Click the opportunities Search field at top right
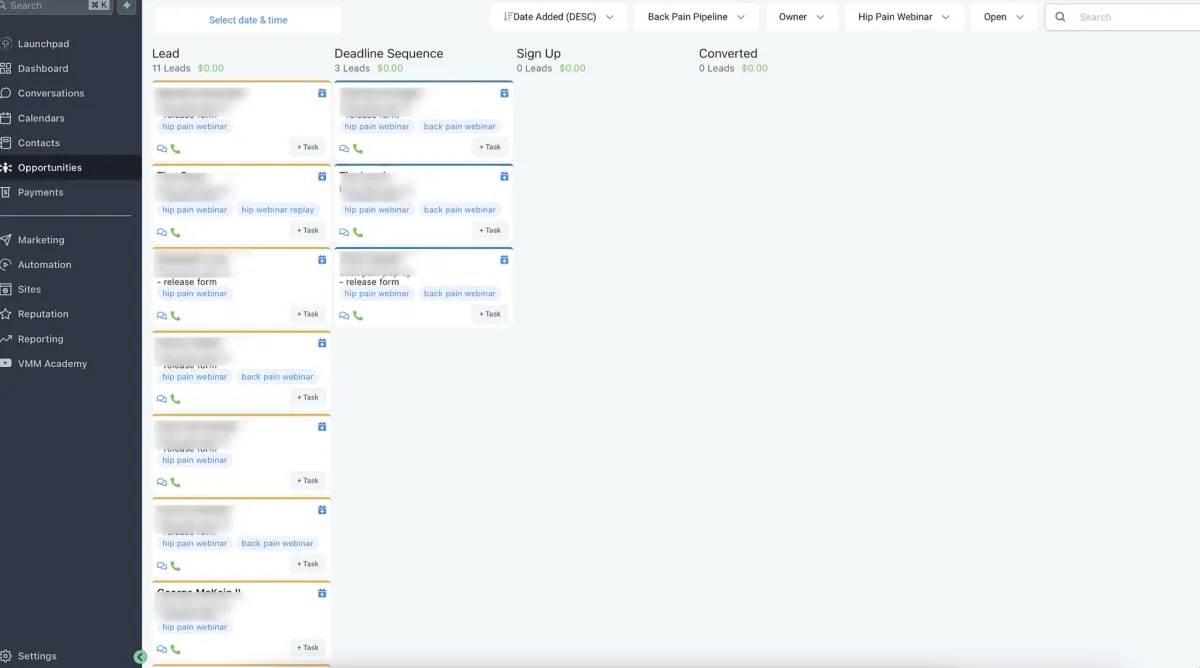1200x668 pixels. coord(1123,17)
